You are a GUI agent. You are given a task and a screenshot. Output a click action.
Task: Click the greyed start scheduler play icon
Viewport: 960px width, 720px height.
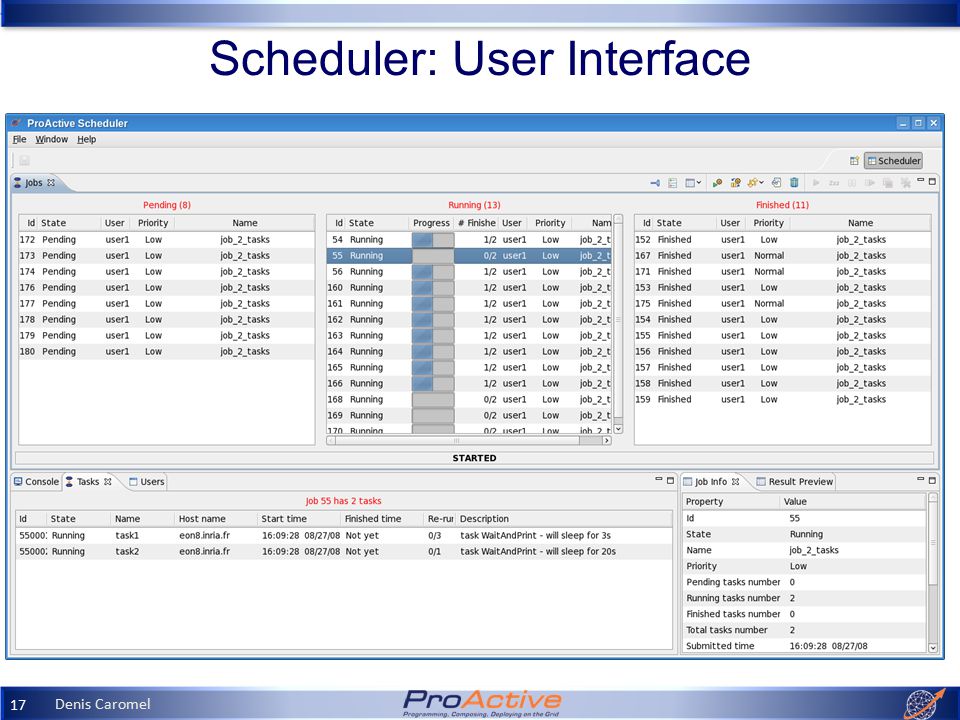point(816,182)
